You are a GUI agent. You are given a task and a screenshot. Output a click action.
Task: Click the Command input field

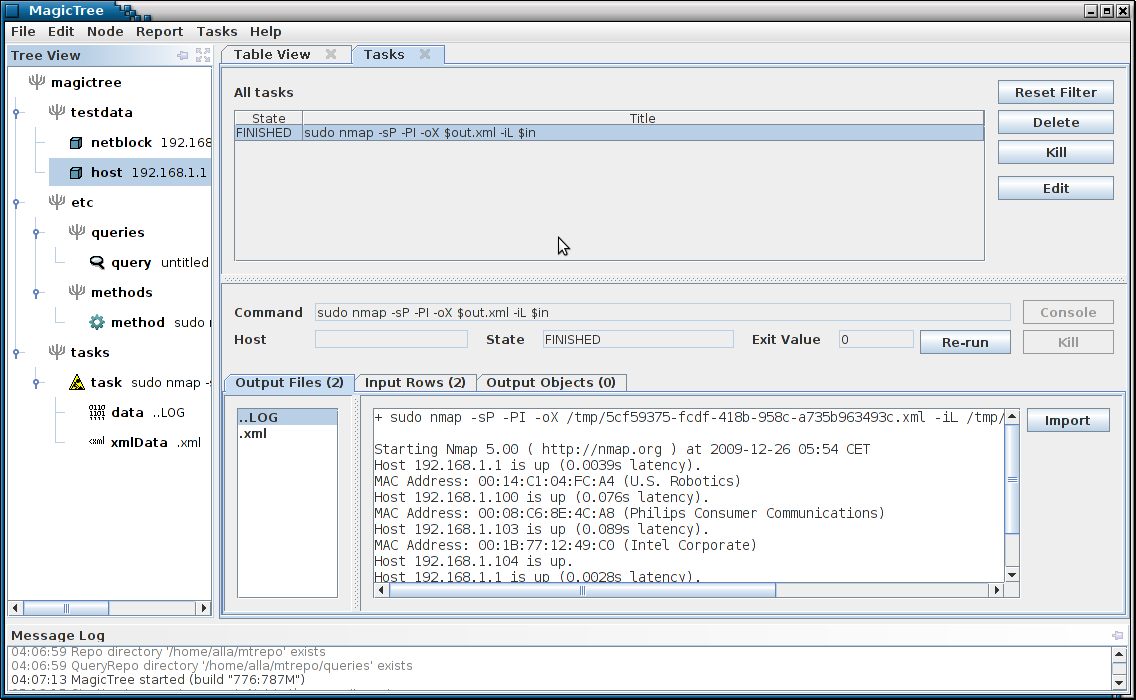(x=662, y=312)
